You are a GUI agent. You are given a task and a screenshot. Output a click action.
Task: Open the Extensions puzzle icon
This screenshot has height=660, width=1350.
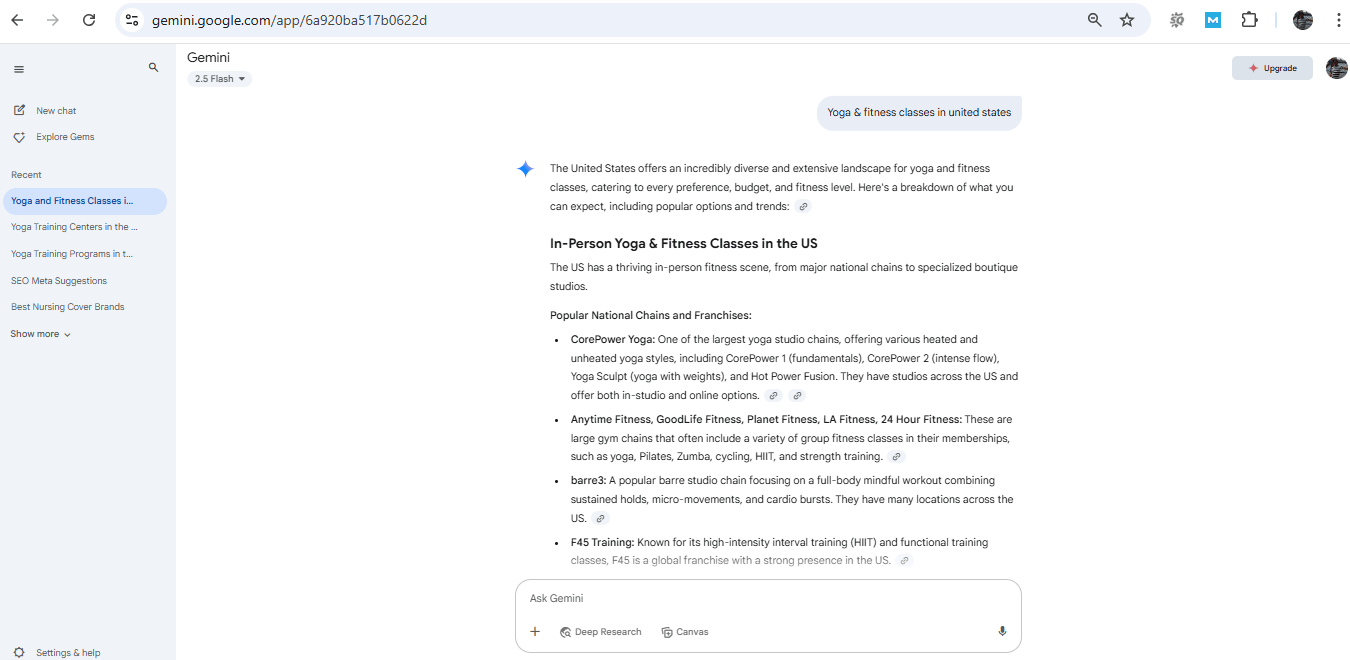[x=1249, y=20]
